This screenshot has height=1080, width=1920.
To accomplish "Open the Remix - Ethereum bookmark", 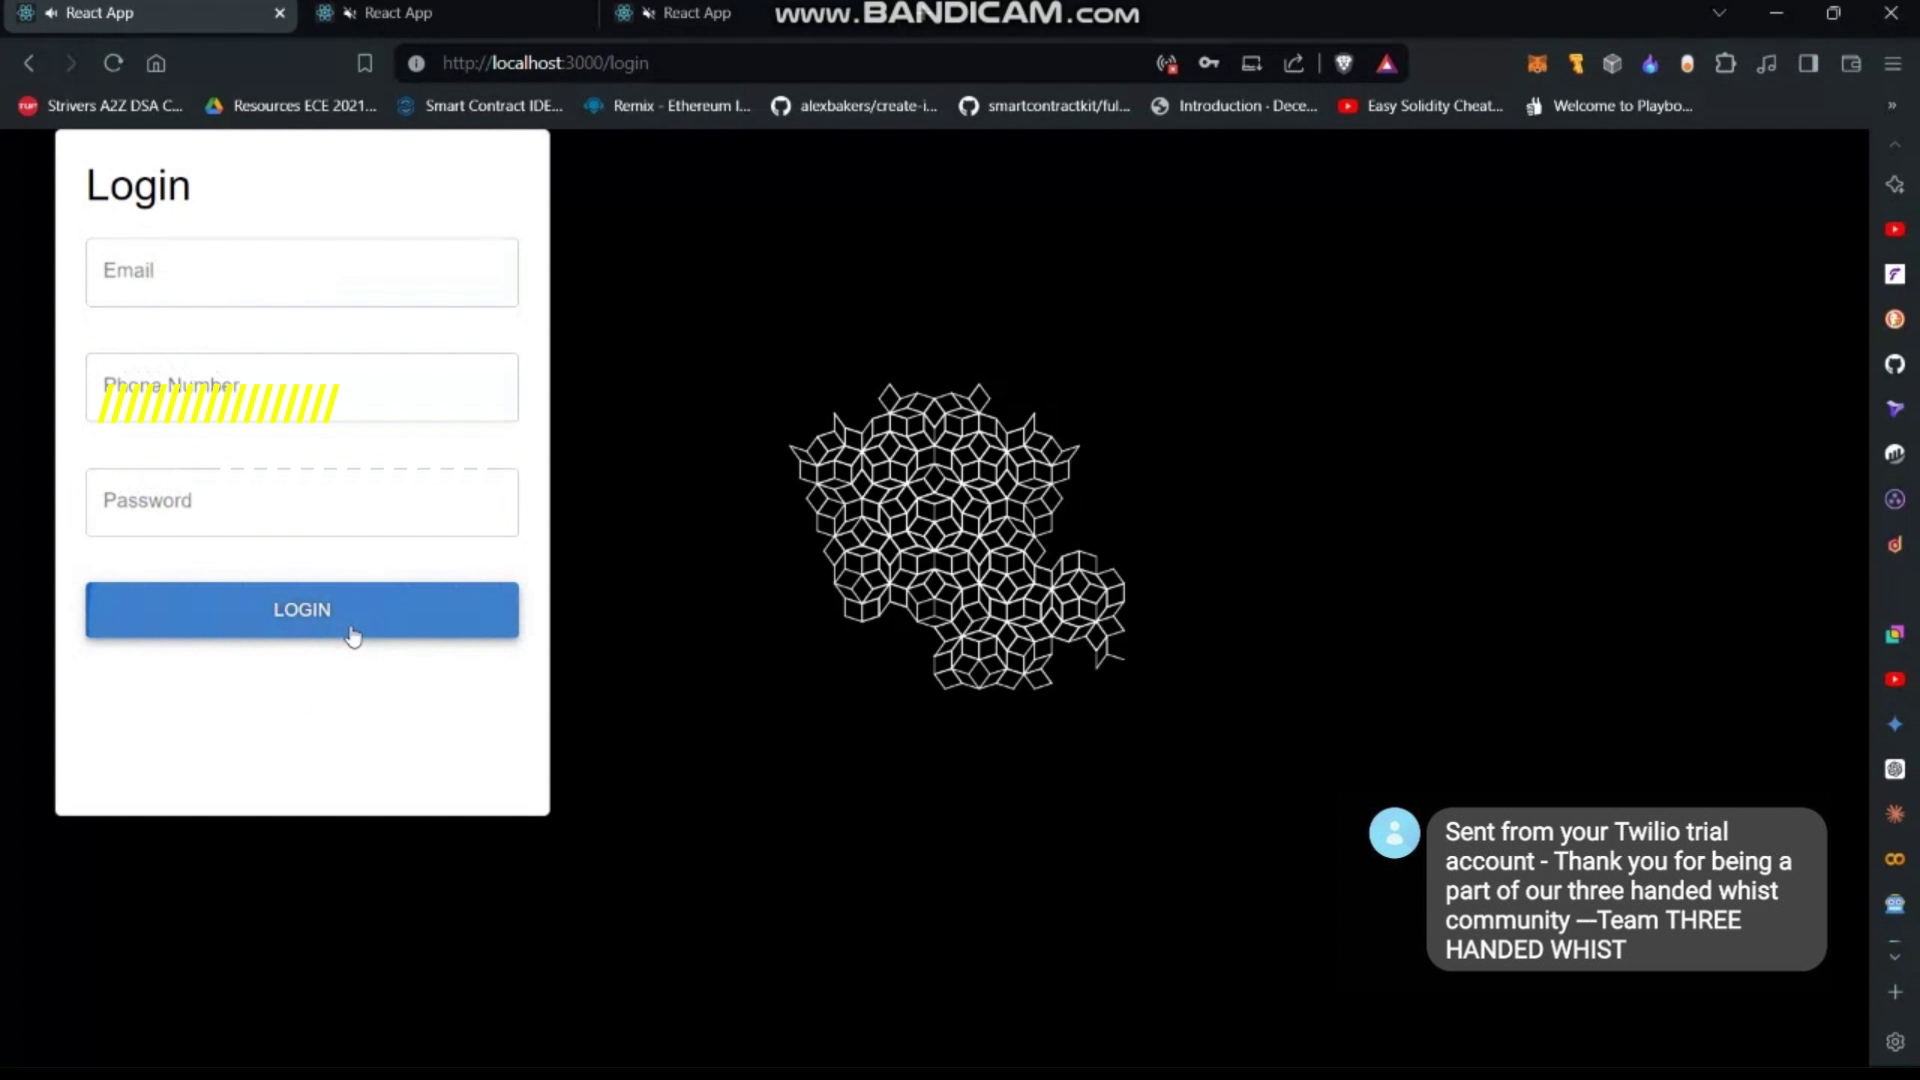I will coord(668,105).
